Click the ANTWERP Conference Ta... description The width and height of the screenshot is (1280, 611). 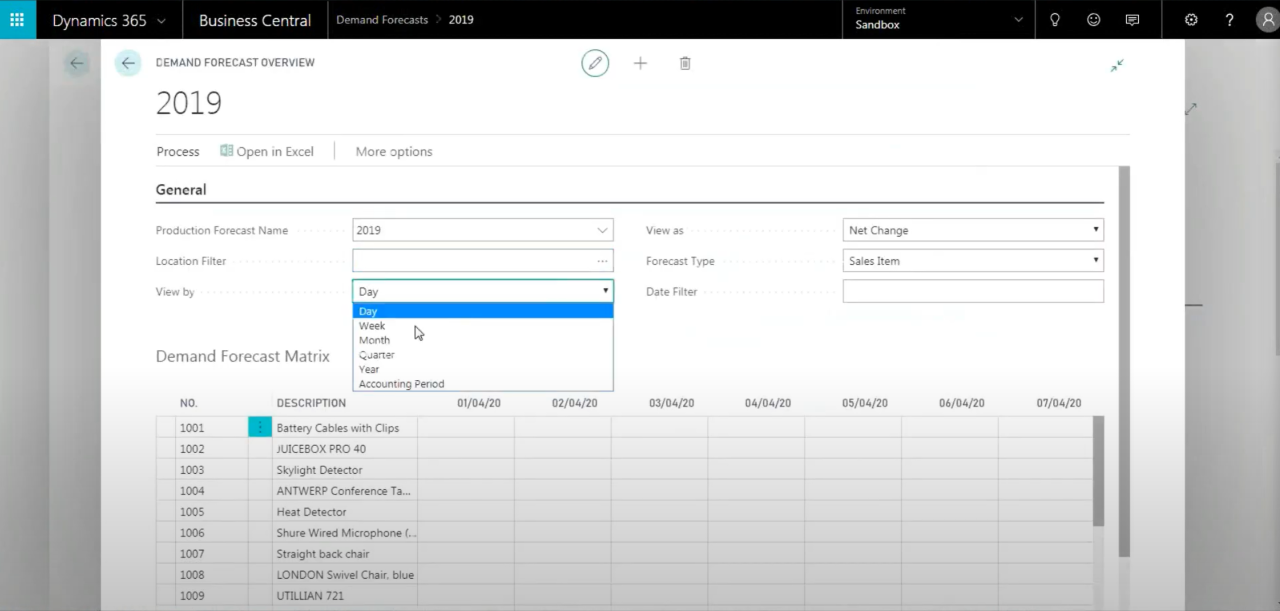tap(343, 491)
